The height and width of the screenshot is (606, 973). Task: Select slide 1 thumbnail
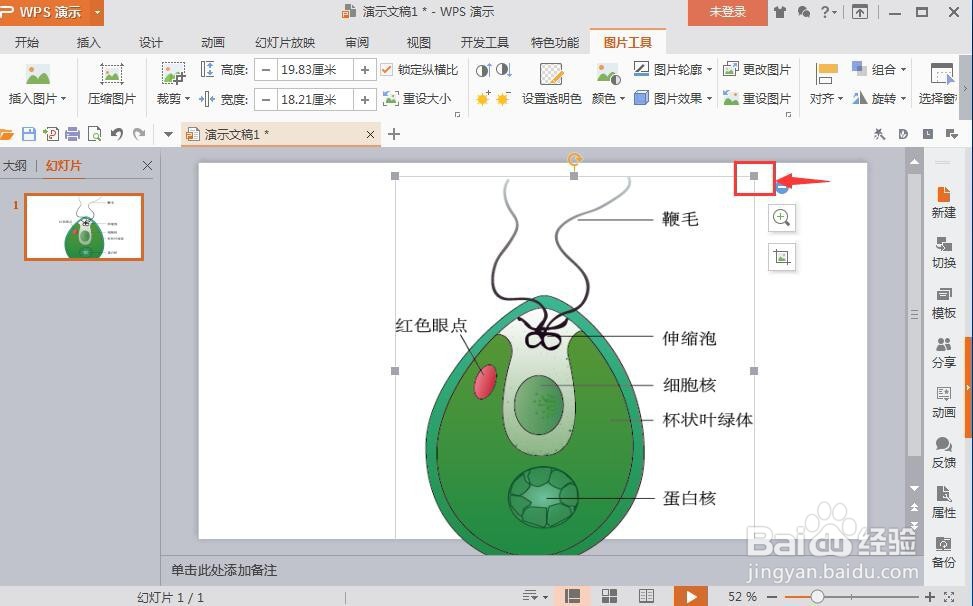pyautogui.click(x=84, y=226)
